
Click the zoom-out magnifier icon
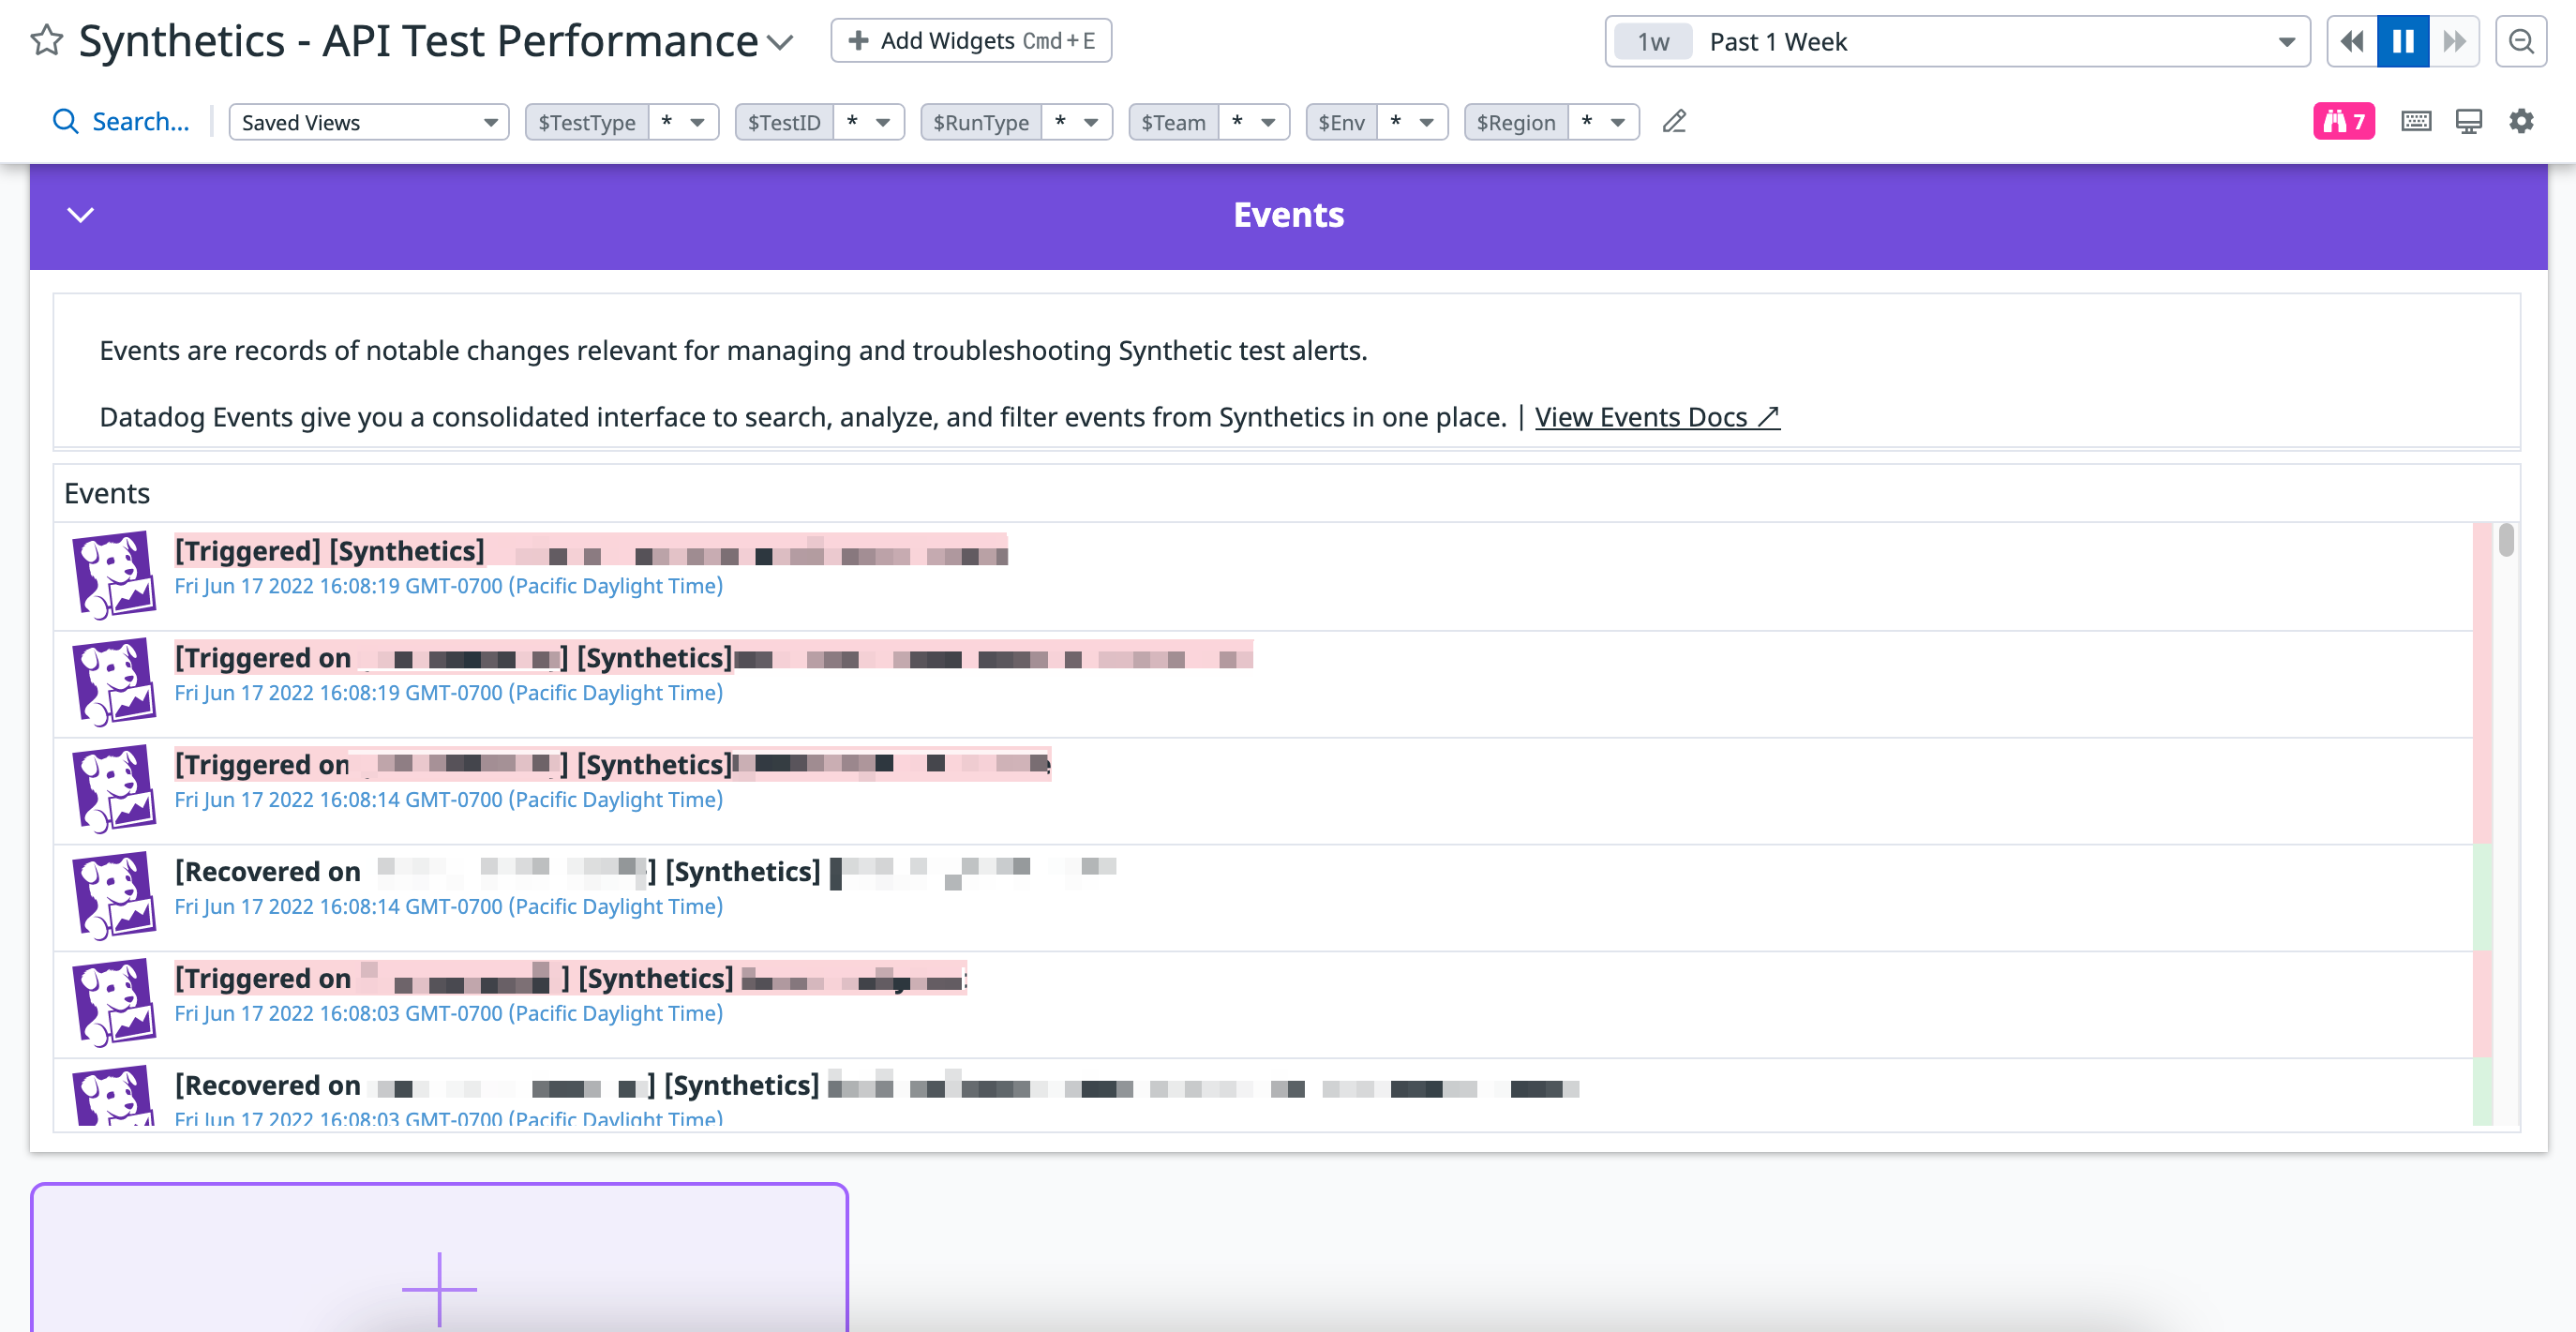click(2520, 41)
